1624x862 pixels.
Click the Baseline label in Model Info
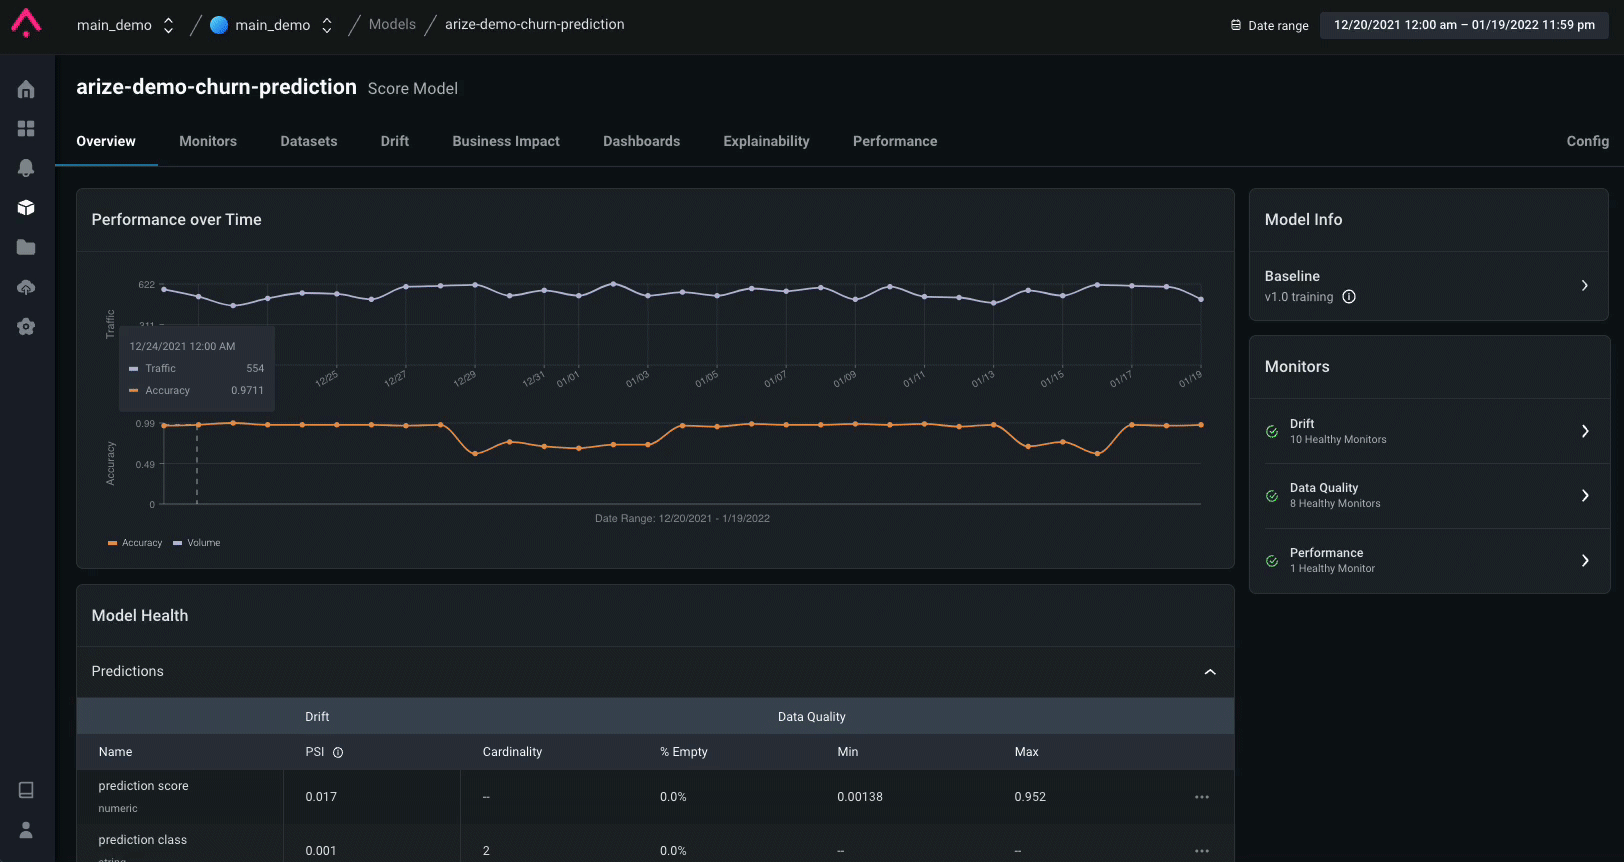coord(1292,276)
